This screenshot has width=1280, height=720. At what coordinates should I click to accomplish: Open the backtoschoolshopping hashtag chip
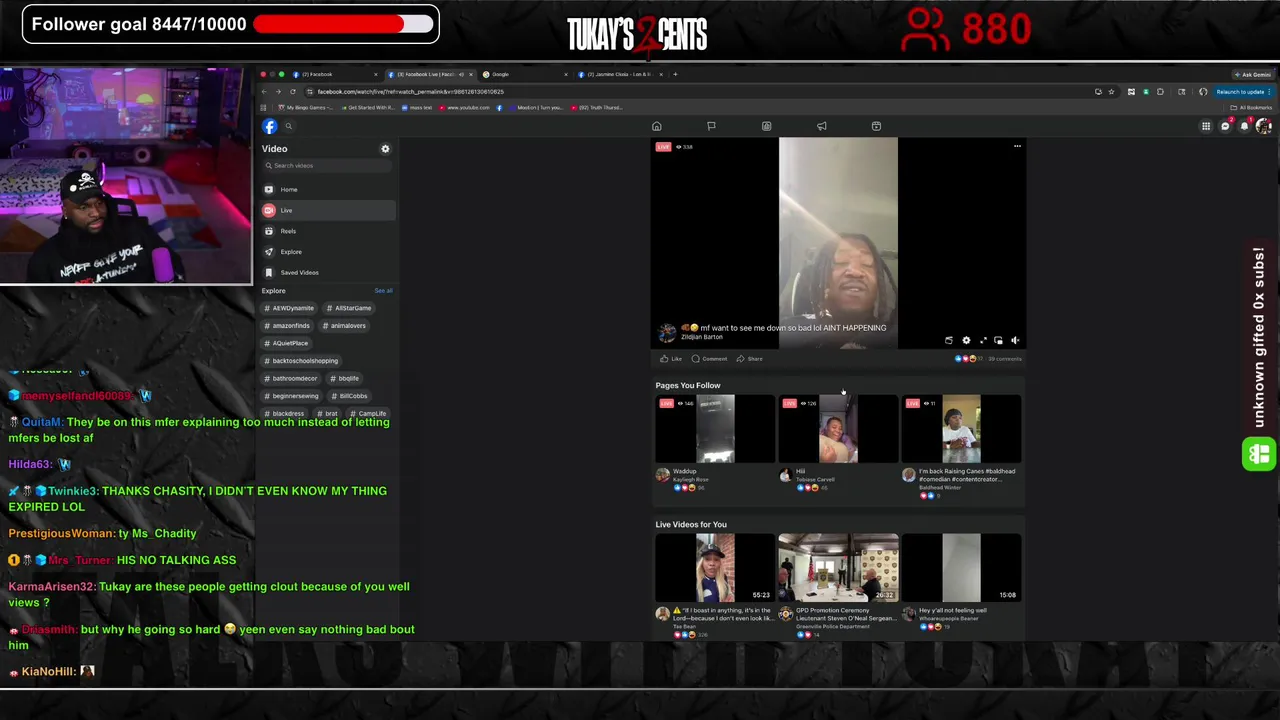tap(302, 361)
